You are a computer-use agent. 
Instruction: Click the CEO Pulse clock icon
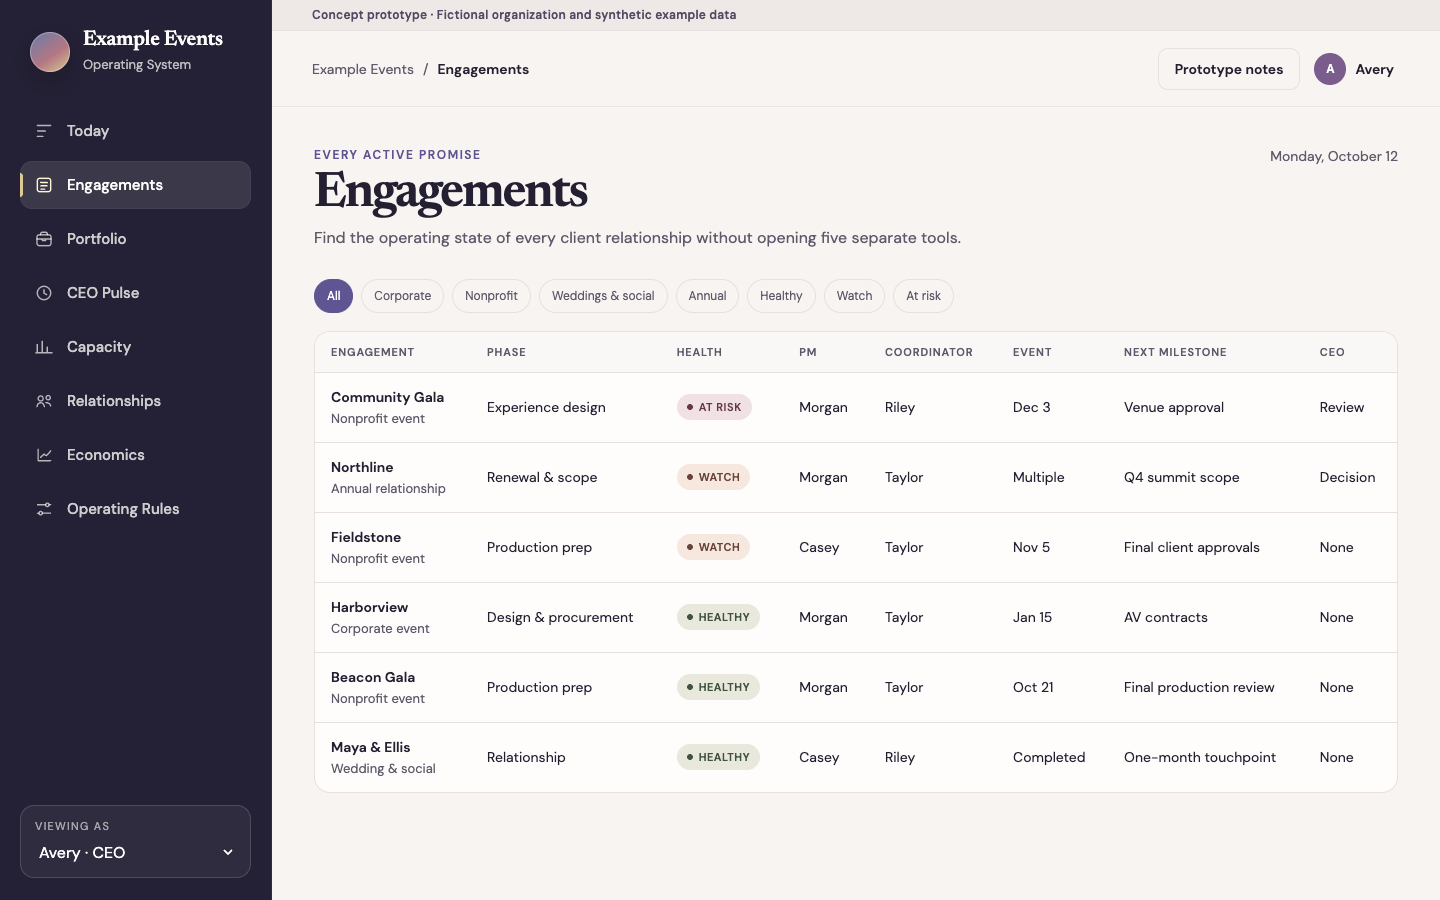click(x=44, y=293)
